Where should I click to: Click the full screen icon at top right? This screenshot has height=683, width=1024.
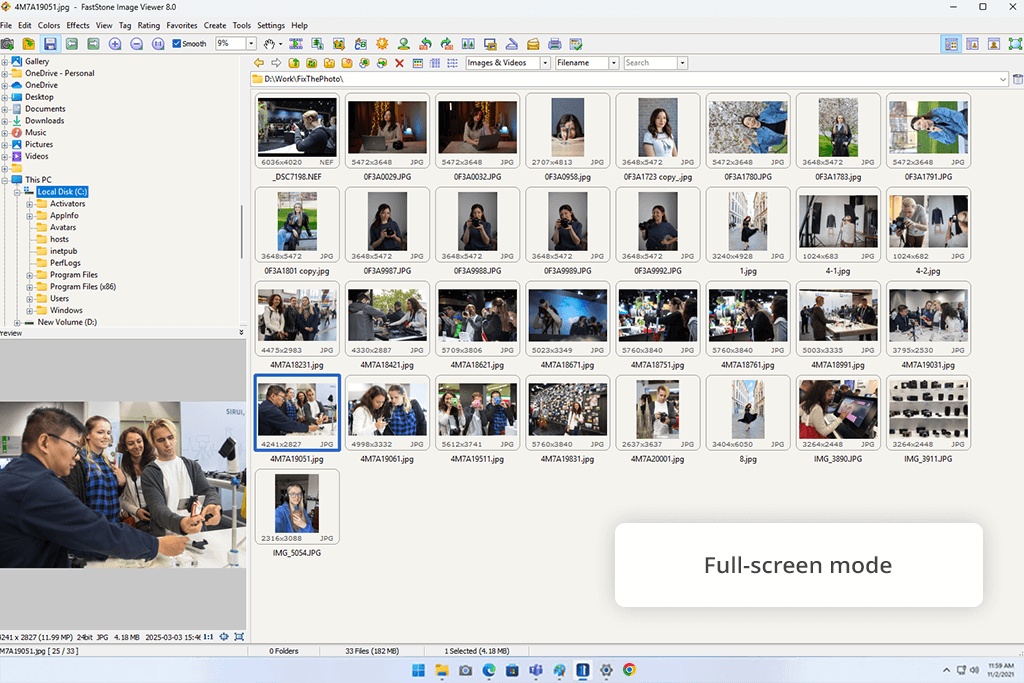pyautogui.click(x=1015, y=44)
